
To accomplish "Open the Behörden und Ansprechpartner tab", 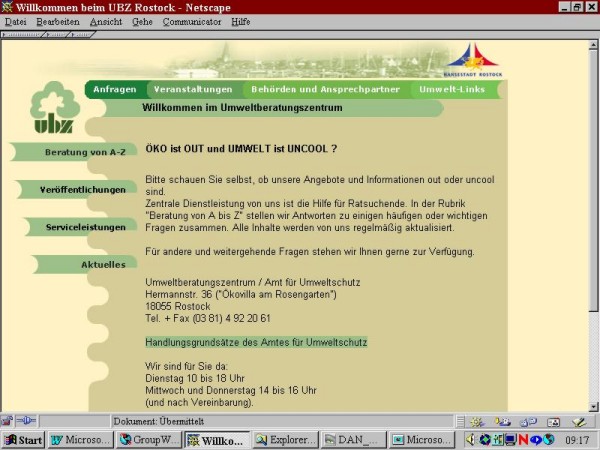I will point(325,89).
